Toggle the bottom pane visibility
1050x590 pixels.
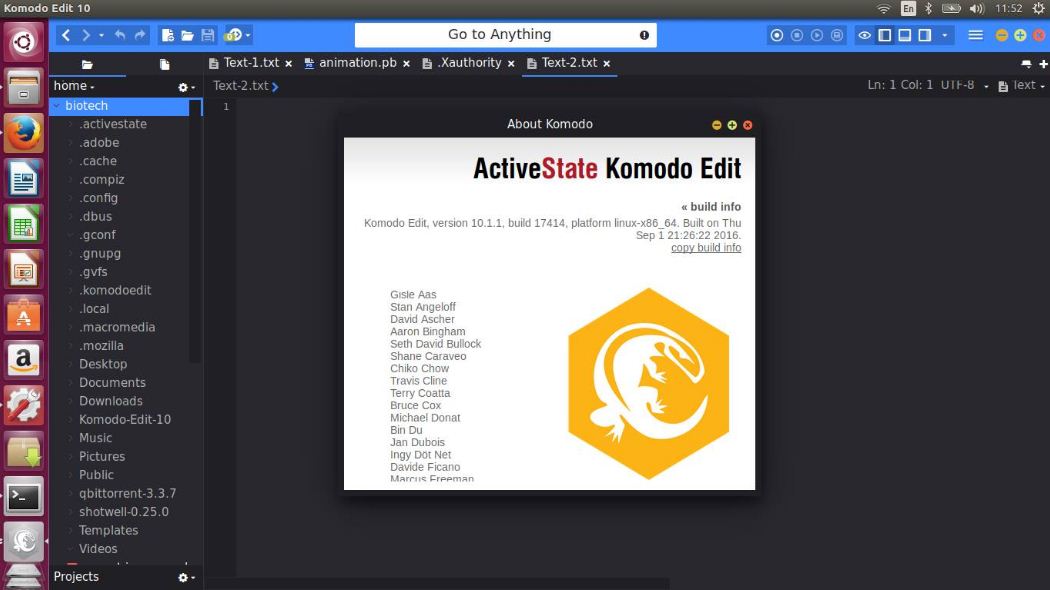tap(905, 35)
